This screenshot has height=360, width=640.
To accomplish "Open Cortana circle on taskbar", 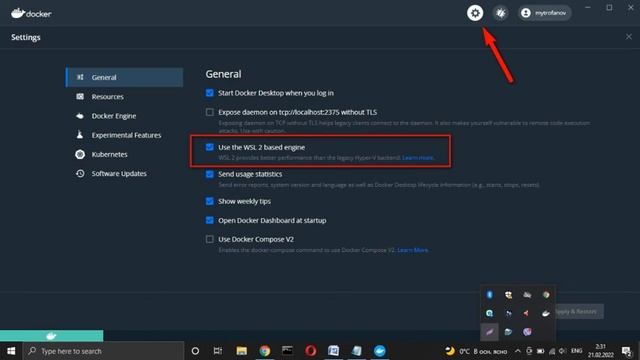I will coord(195,351).
